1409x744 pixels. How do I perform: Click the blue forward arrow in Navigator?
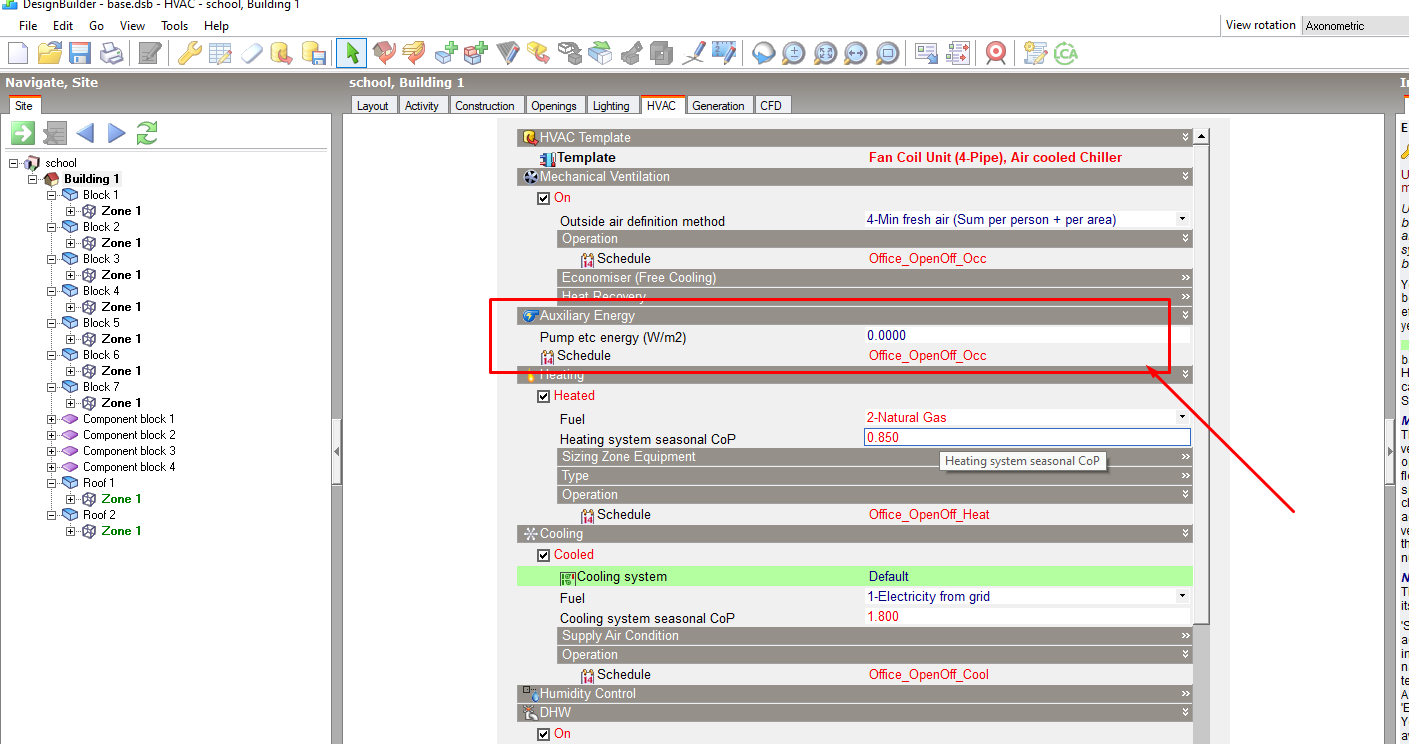tap(117, 133)
